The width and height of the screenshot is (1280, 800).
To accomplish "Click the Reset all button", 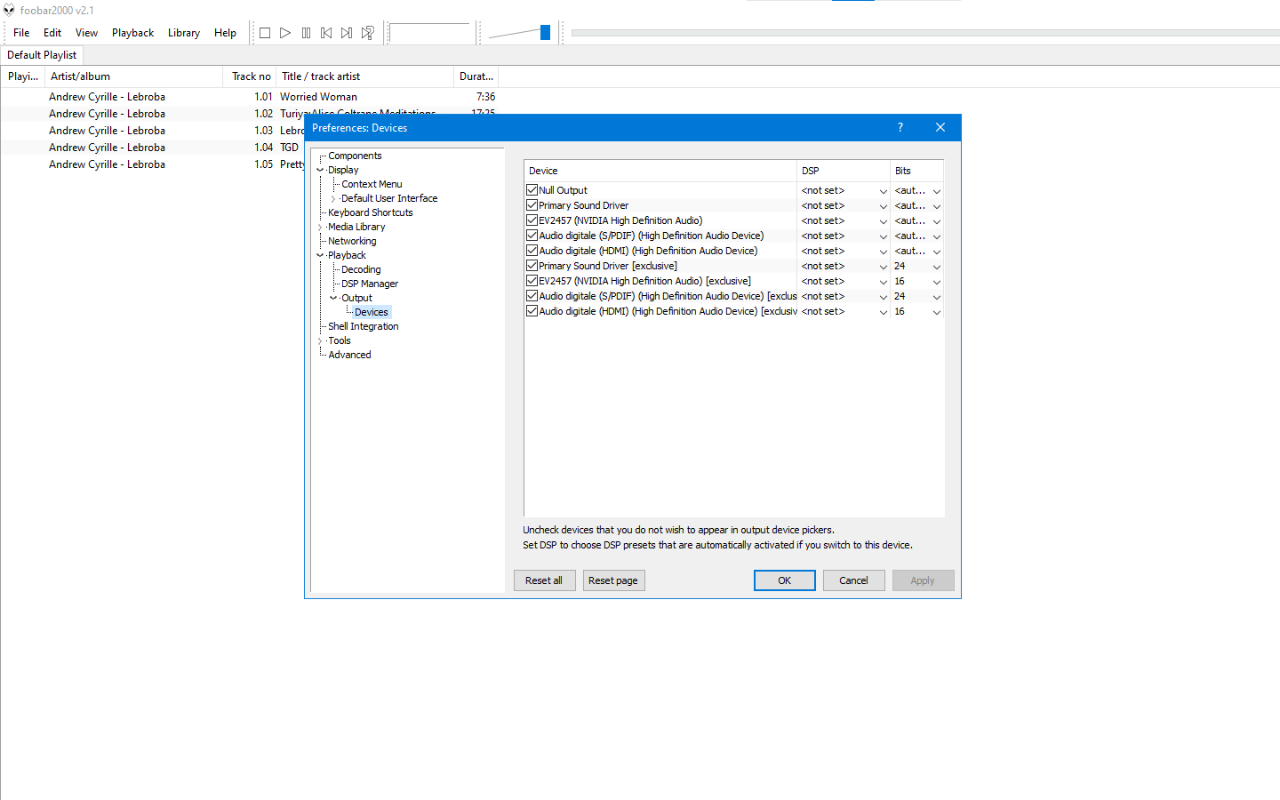I will (544, 580).
